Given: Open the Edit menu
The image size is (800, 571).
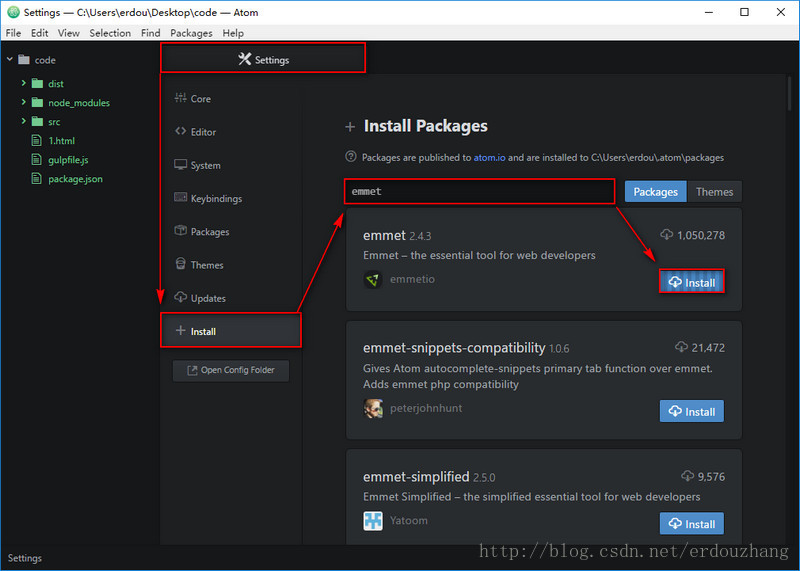Looking at the screenshot, I should tap(39, 33).
